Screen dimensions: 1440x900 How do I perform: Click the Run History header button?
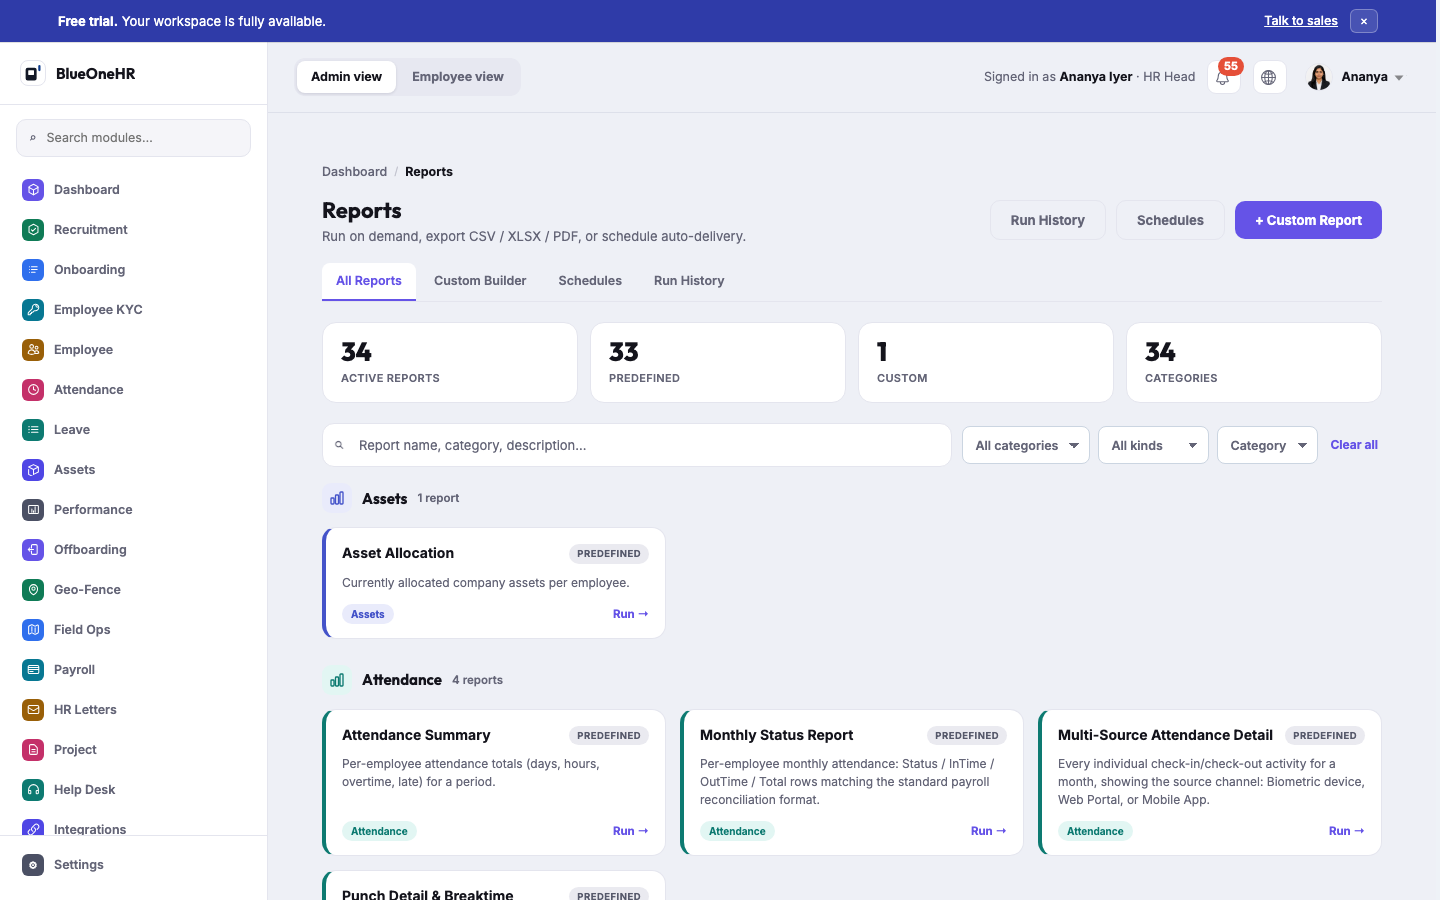(x=1048, y=220)
